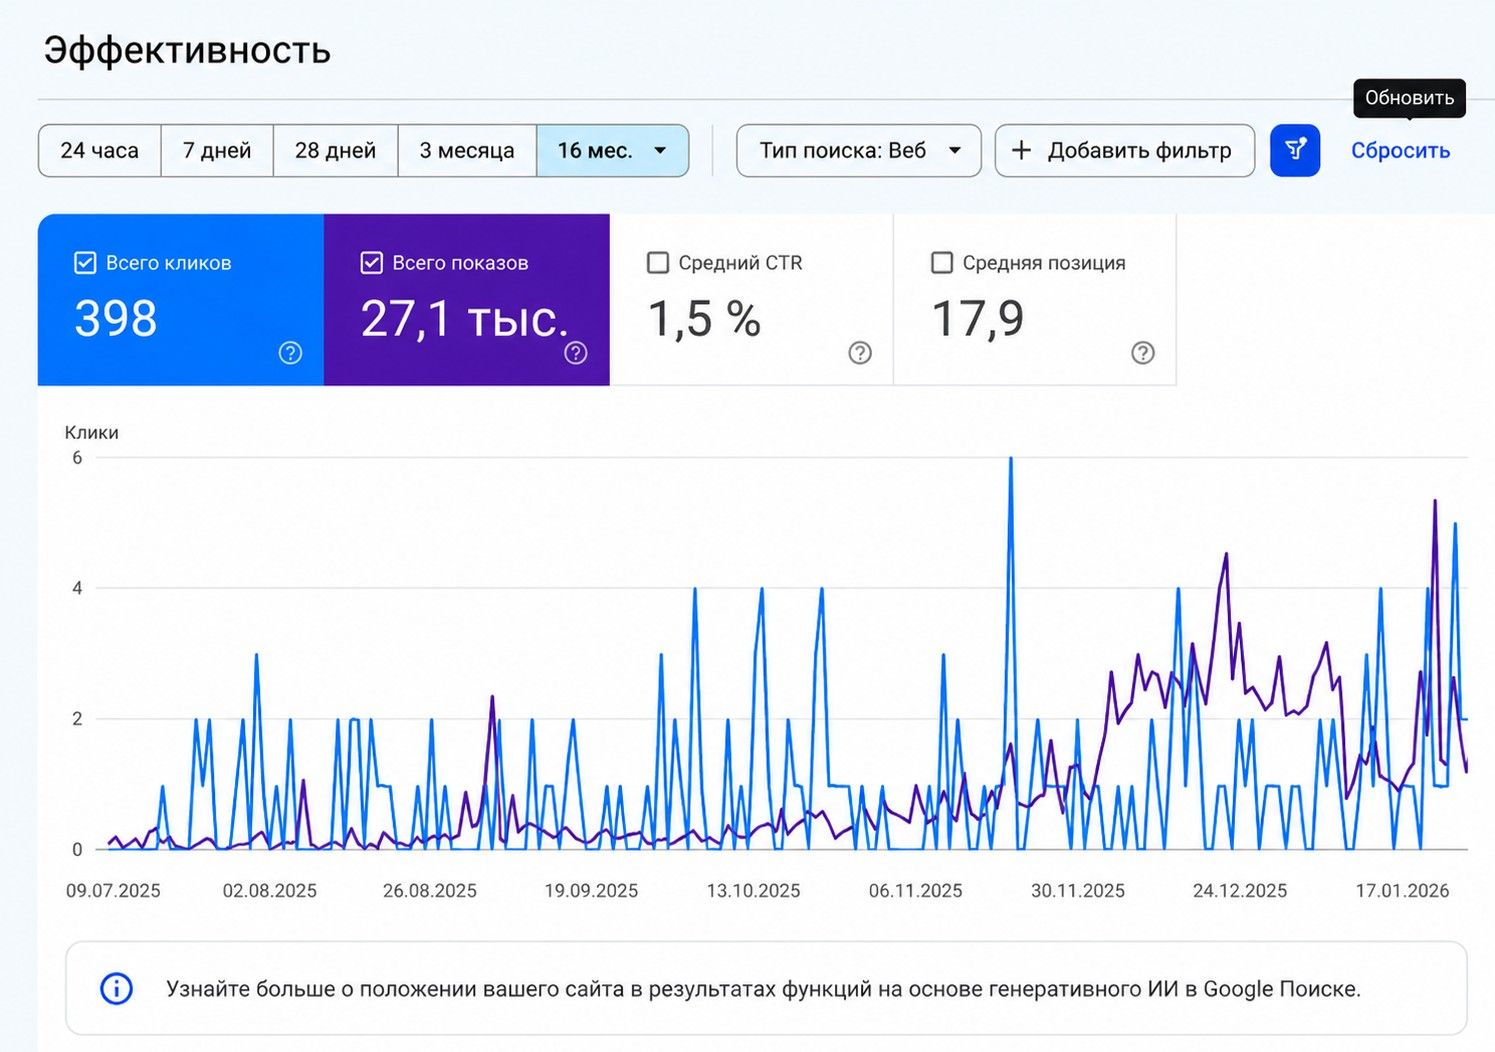The height and width of the screenshot is (1052, 1495).
Task: Select the 7 дней range tab
Action: 217,151
